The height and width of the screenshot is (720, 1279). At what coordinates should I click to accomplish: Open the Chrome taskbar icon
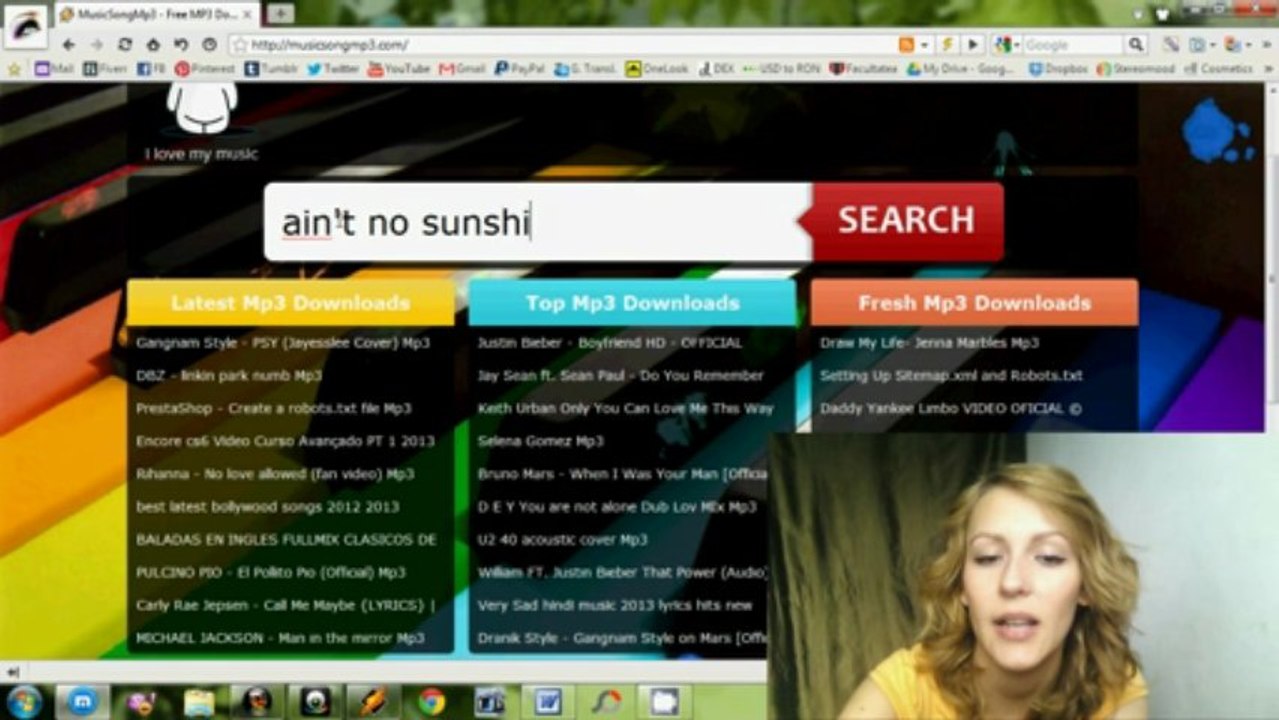point(432,702)
